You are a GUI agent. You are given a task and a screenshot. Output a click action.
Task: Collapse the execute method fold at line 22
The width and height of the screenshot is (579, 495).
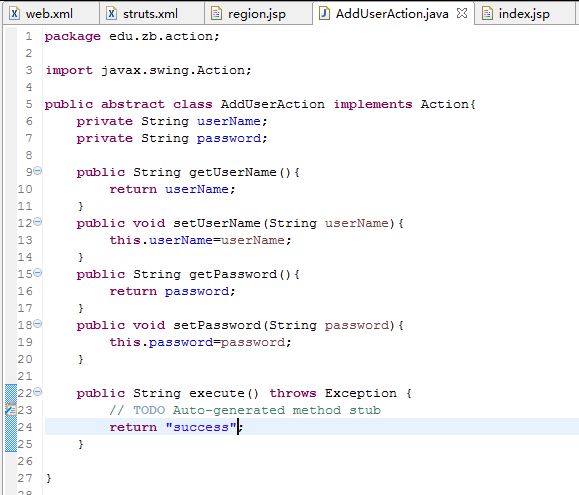click(x=38, y=392)
